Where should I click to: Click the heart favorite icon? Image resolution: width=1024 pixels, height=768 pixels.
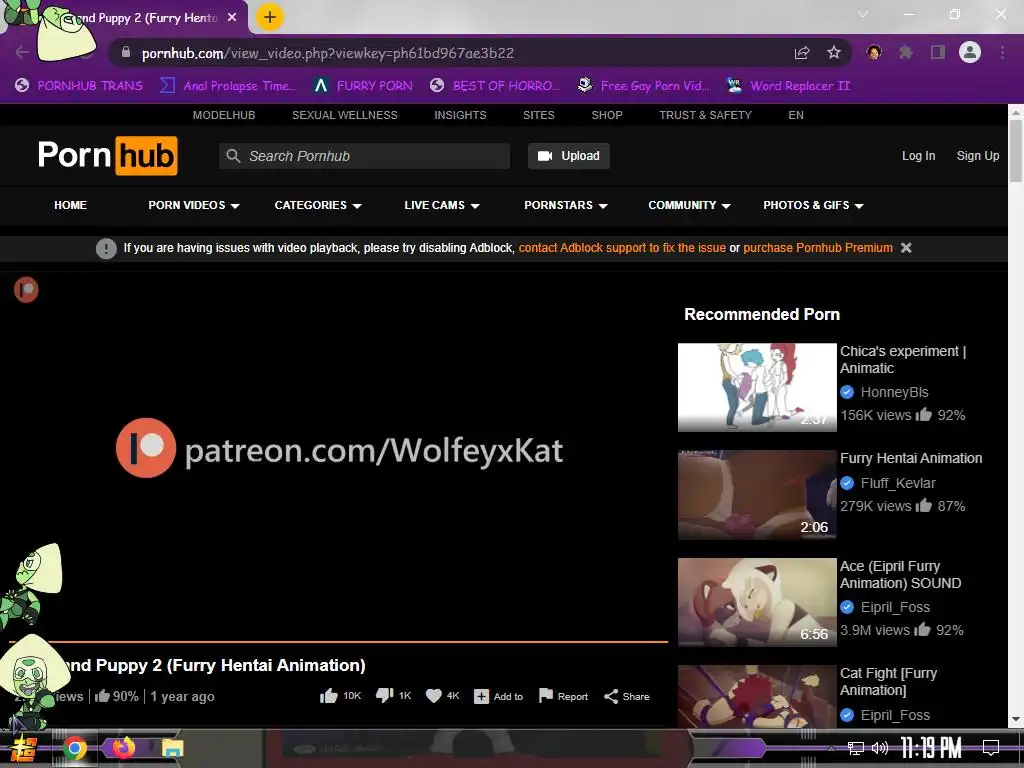pos(434,696)
